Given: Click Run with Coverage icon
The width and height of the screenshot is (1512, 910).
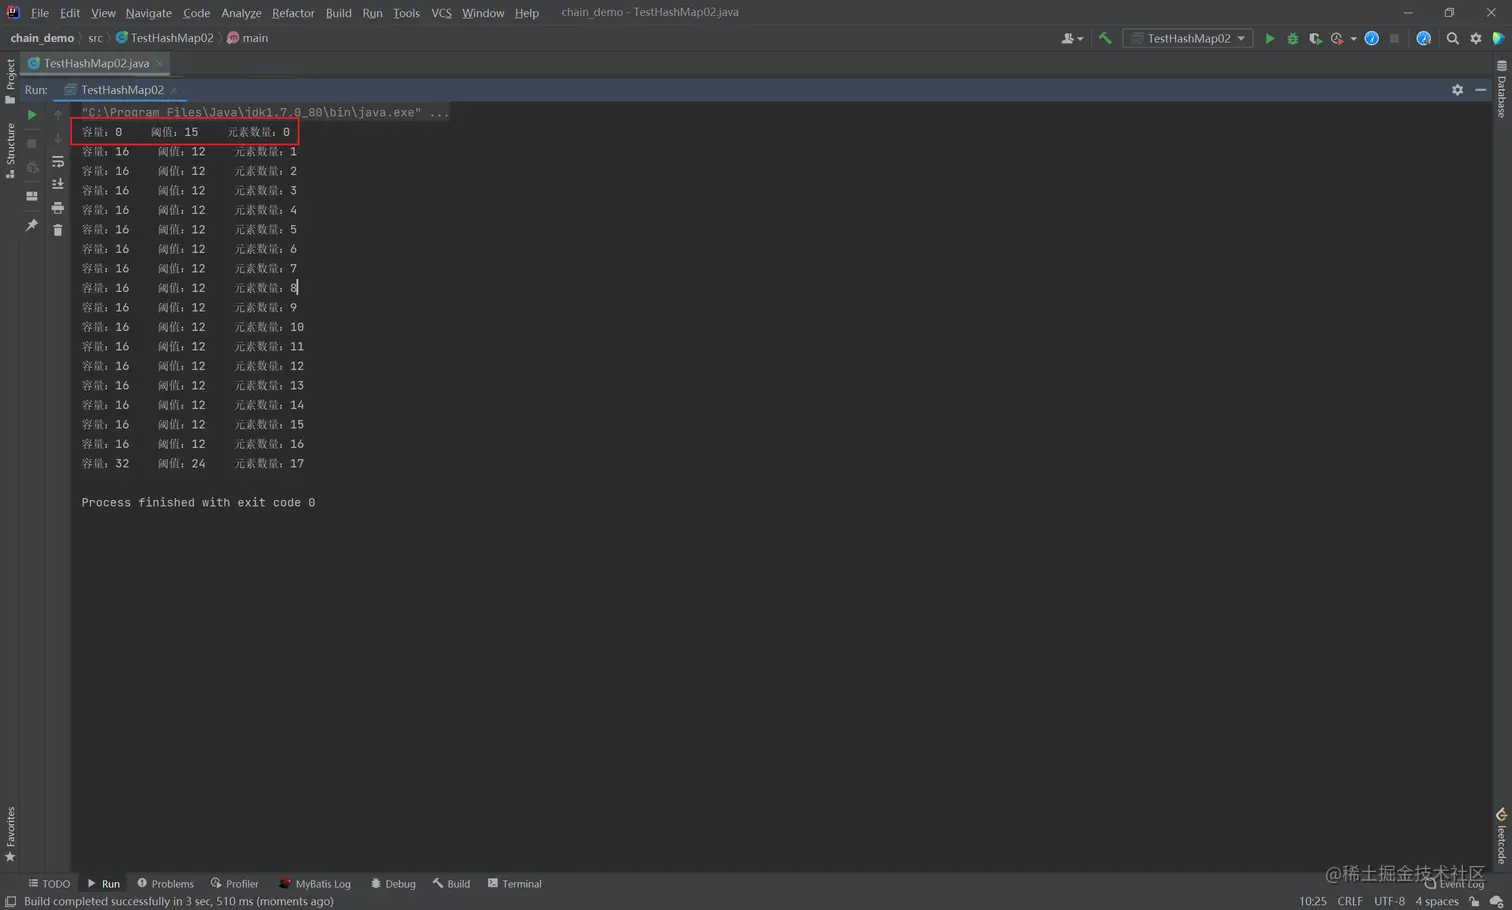Looking at the screenshot, I should tap(1315, 38).
